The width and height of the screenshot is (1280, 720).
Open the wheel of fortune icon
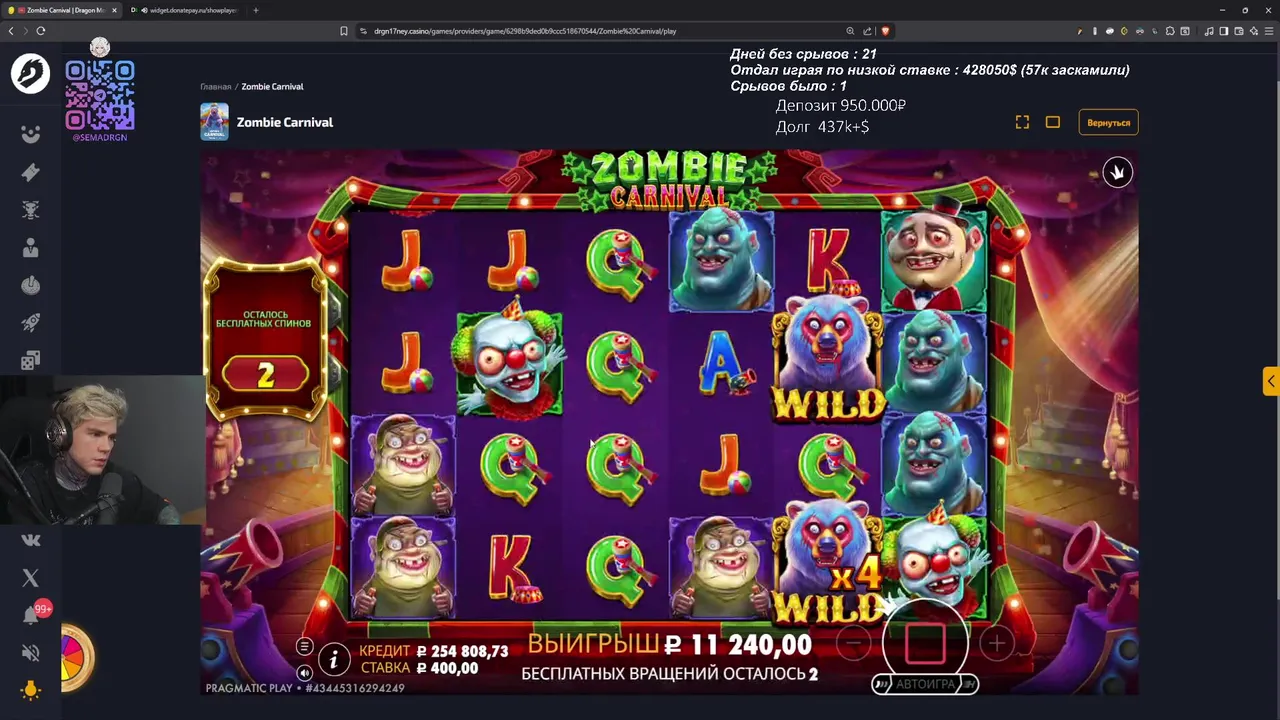(x=76, y=658)
